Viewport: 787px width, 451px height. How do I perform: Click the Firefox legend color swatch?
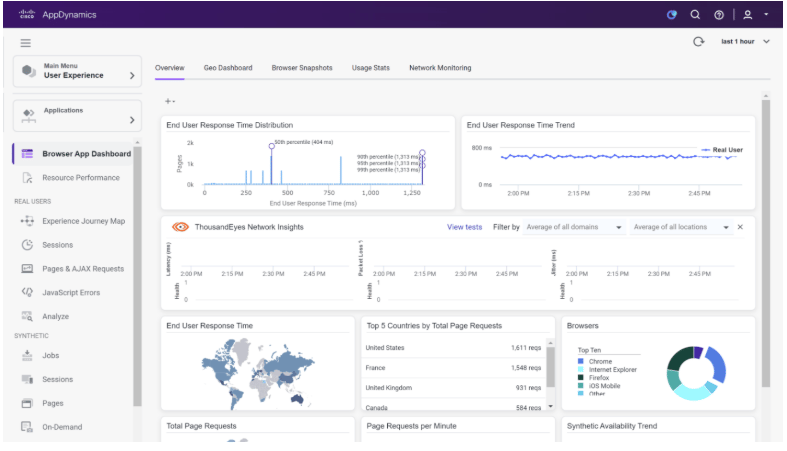tap(581, 377)
